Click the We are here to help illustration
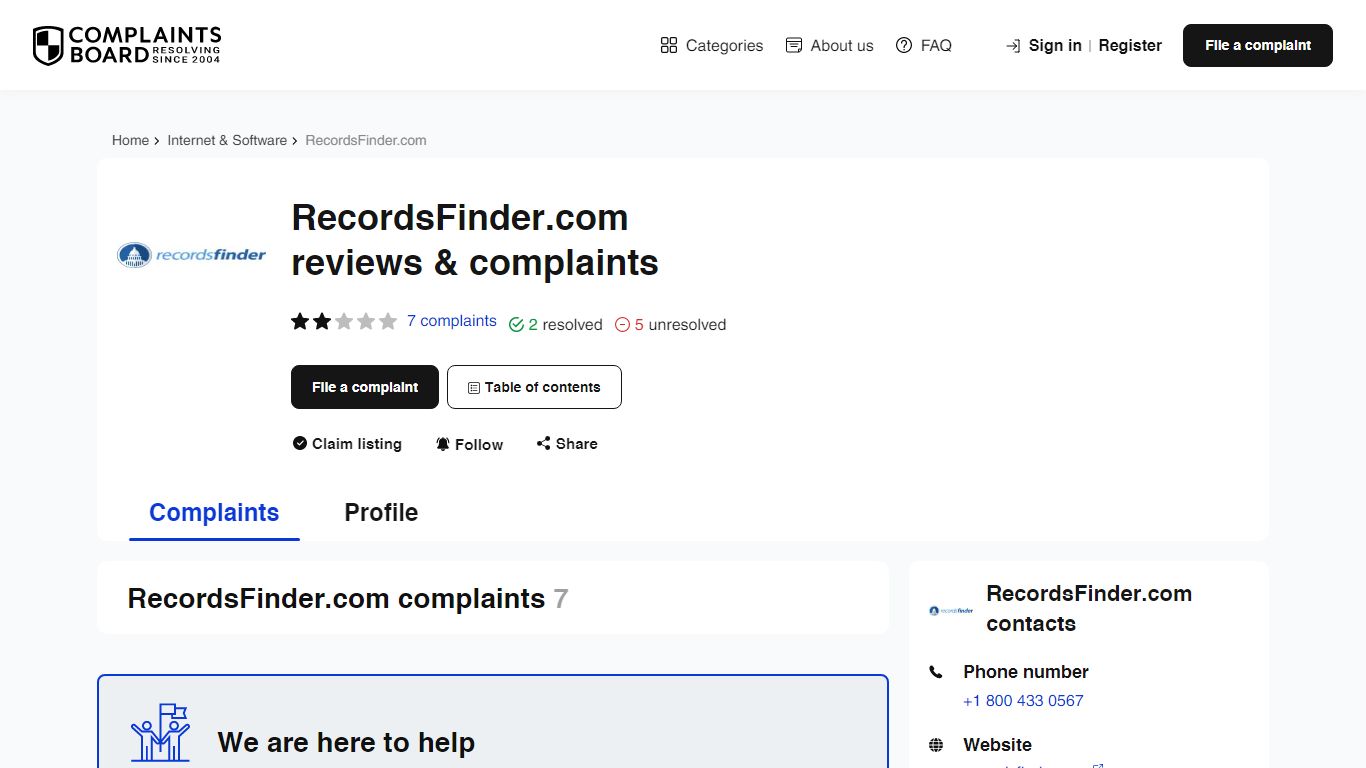Image resolution: width=1366 pixels, height=768 pixels. 160,733
